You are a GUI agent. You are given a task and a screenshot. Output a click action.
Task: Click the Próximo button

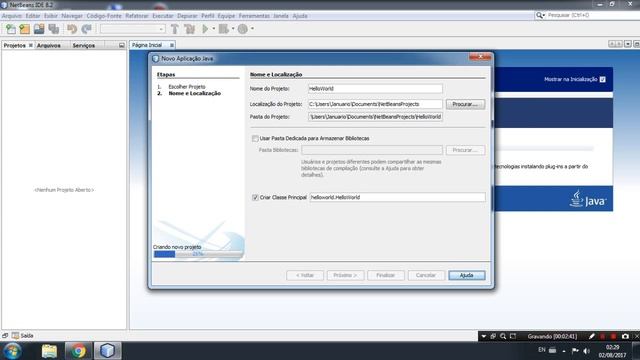tap(345, 276)
